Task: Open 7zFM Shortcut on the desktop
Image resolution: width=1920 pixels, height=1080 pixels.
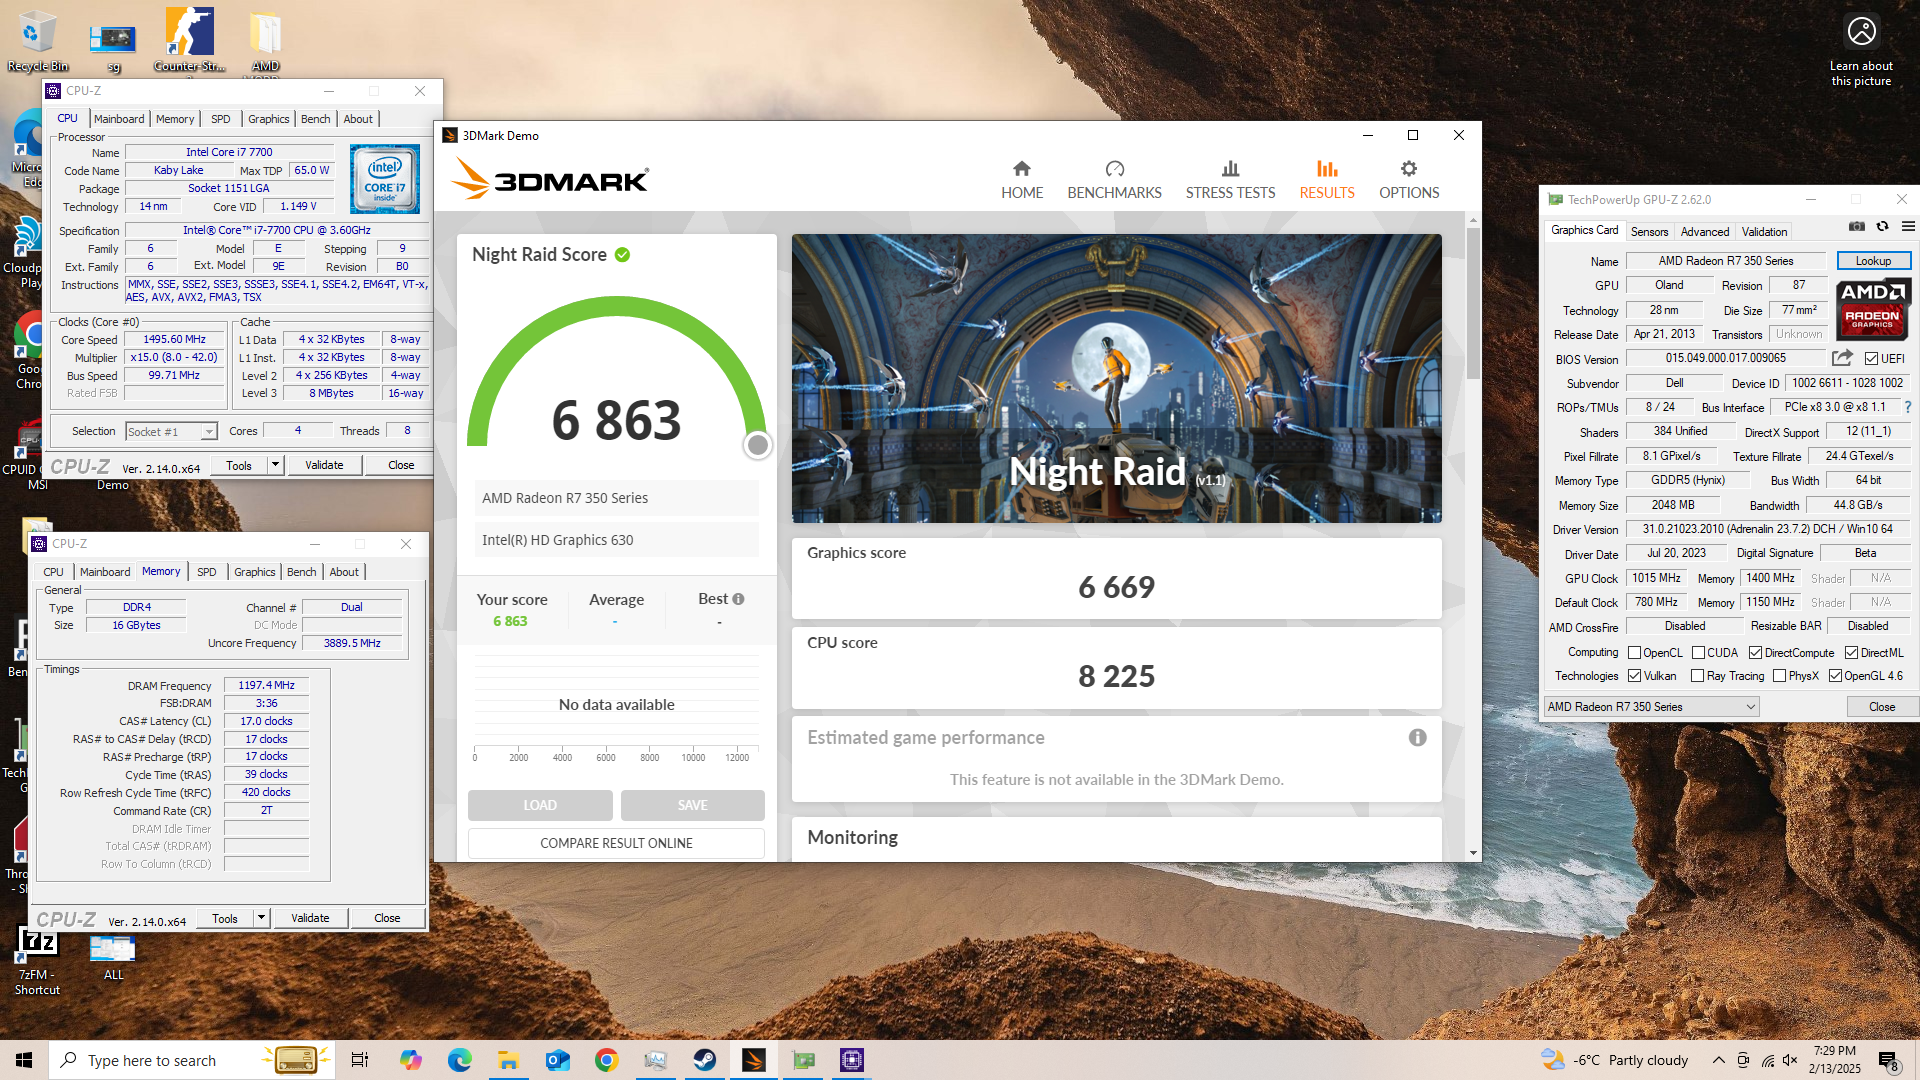Action: [37, 961]
